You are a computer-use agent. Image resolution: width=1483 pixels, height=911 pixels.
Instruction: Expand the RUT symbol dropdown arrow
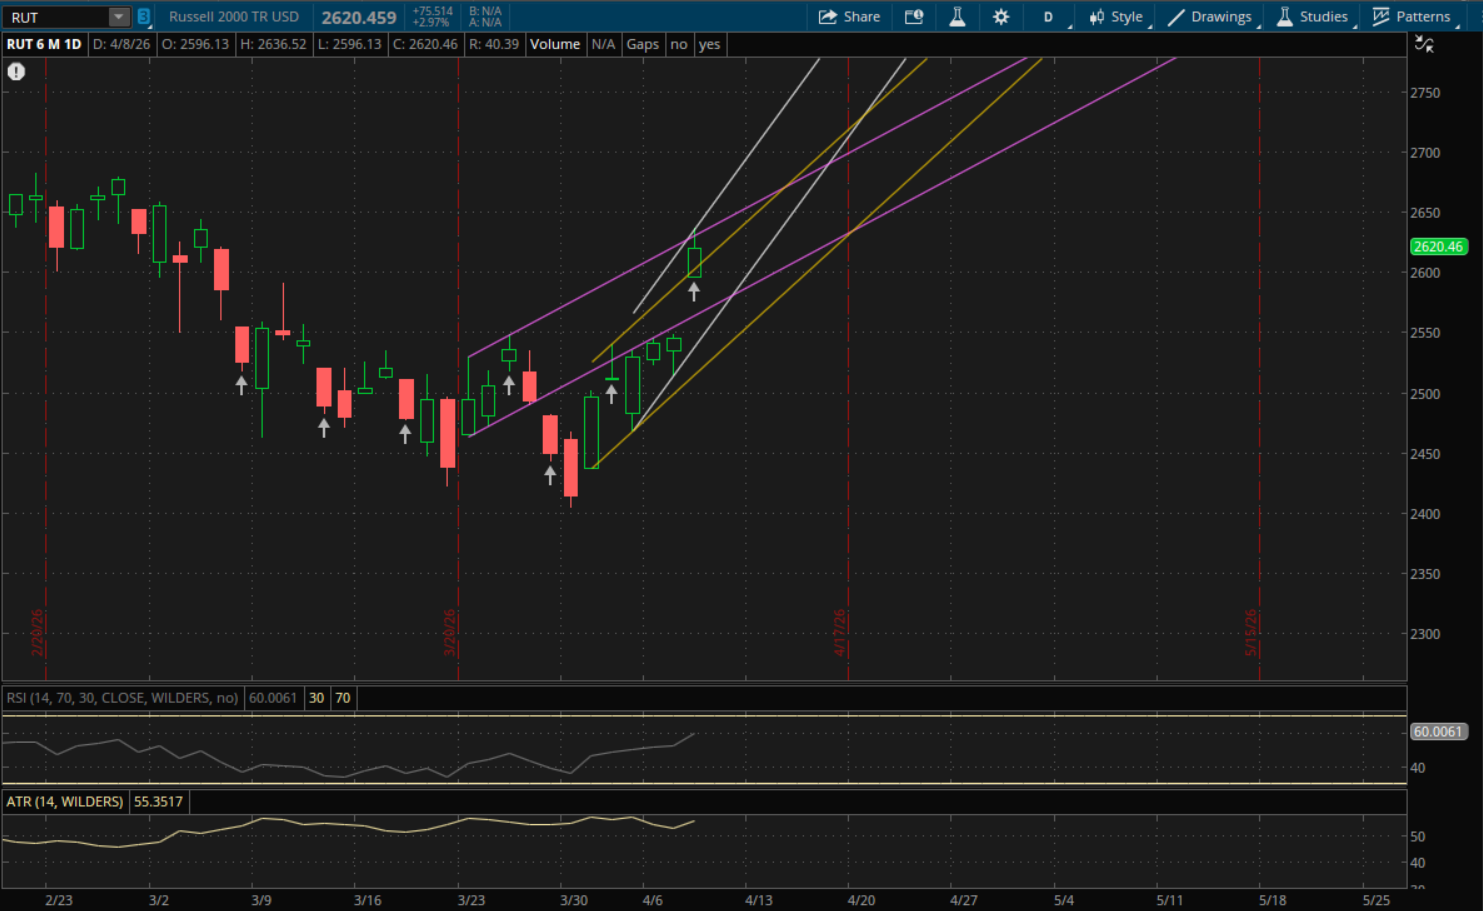click(x=118, y=17)
